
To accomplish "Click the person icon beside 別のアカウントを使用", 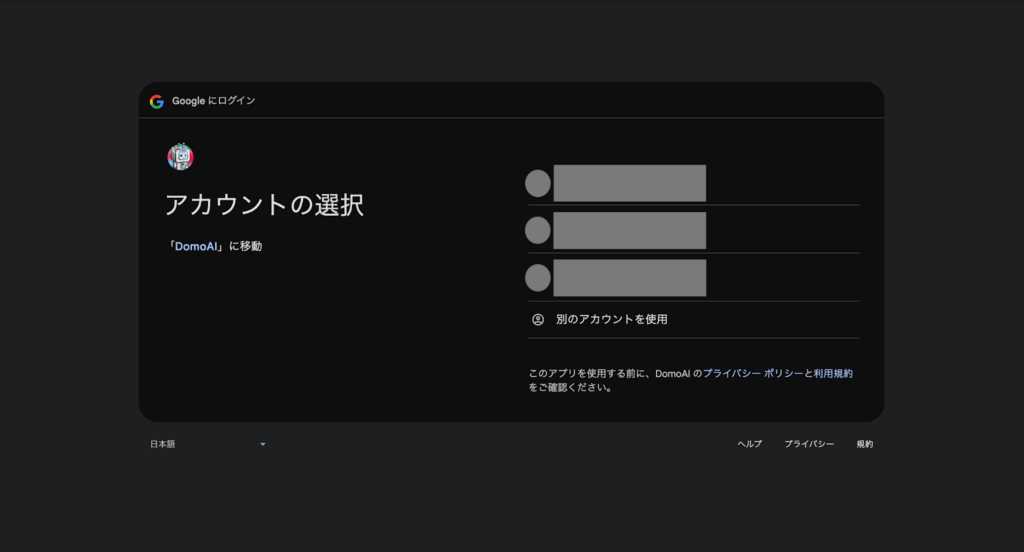I will click(538, 320).
